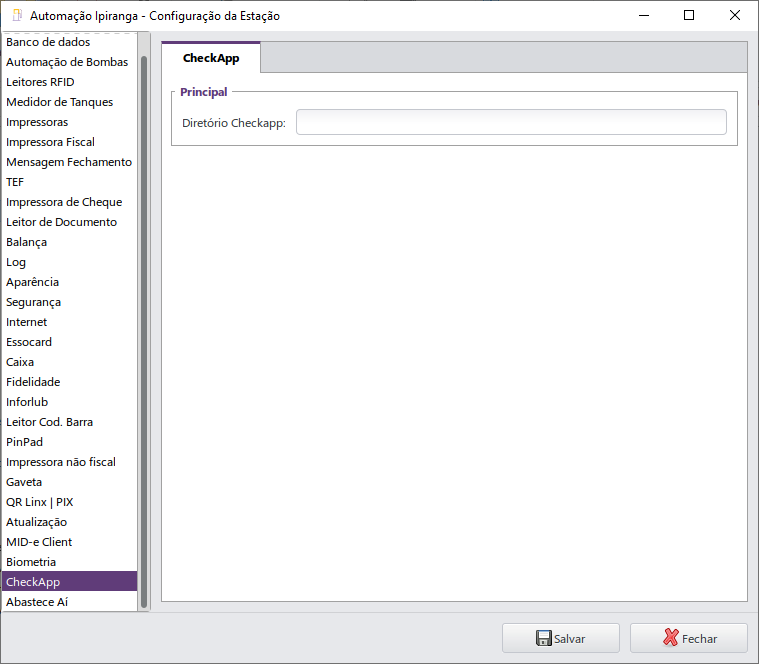Maximize the configuration window

point(689,15)
